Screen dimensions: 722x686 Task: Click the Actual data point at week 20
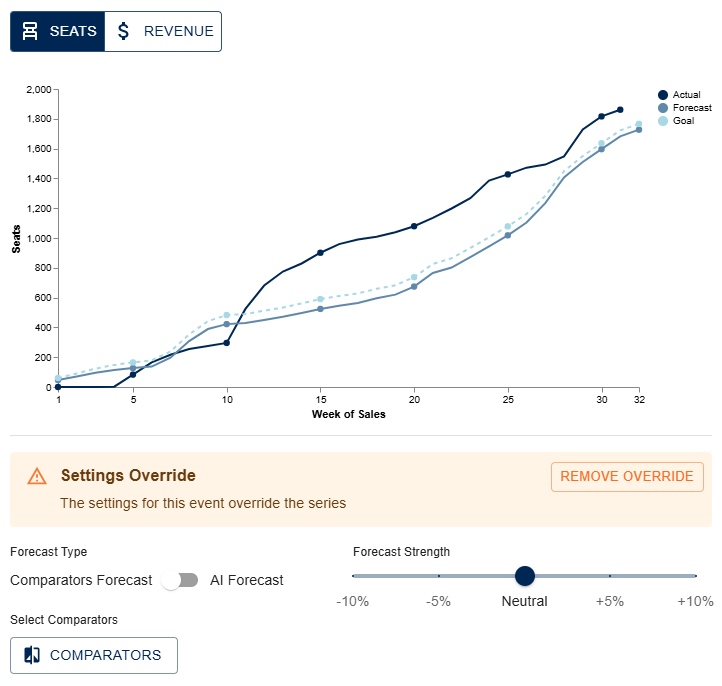tap(414, 226)
